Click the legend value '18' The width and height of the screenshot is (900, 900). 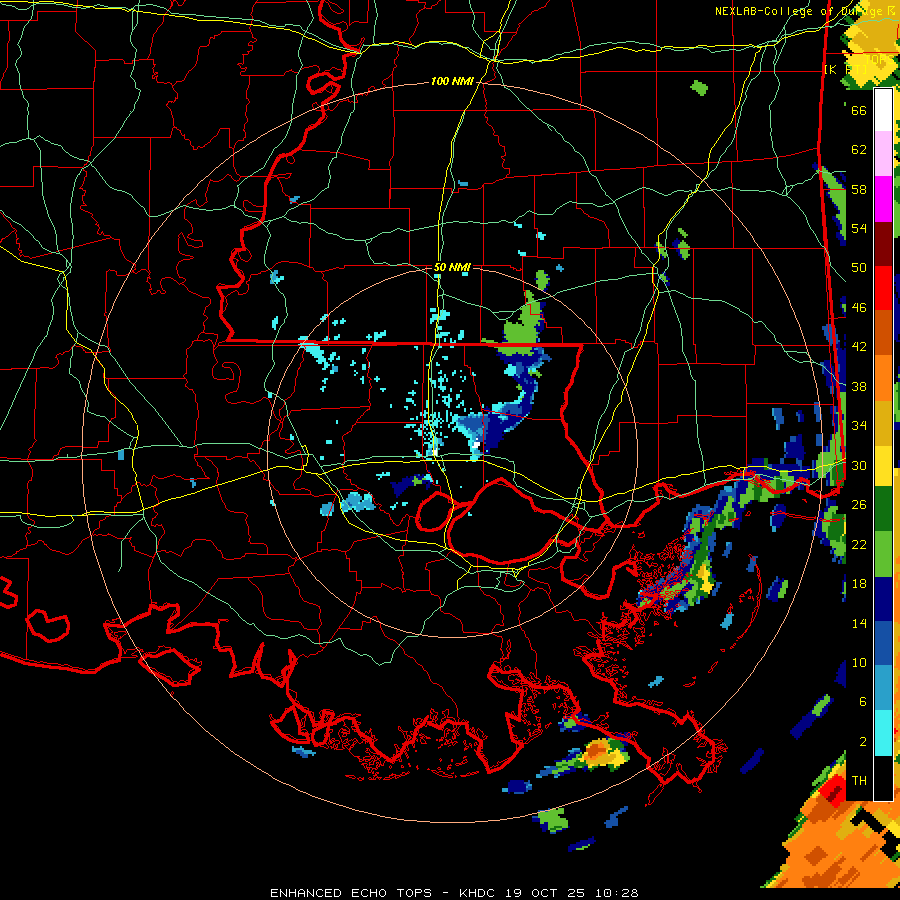tap(859, 584)
